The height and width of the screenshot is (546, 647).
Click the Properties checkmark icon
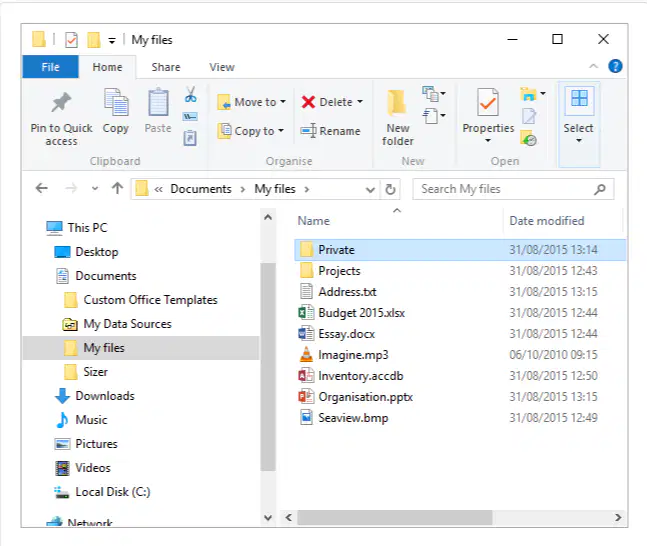[488, 102]
